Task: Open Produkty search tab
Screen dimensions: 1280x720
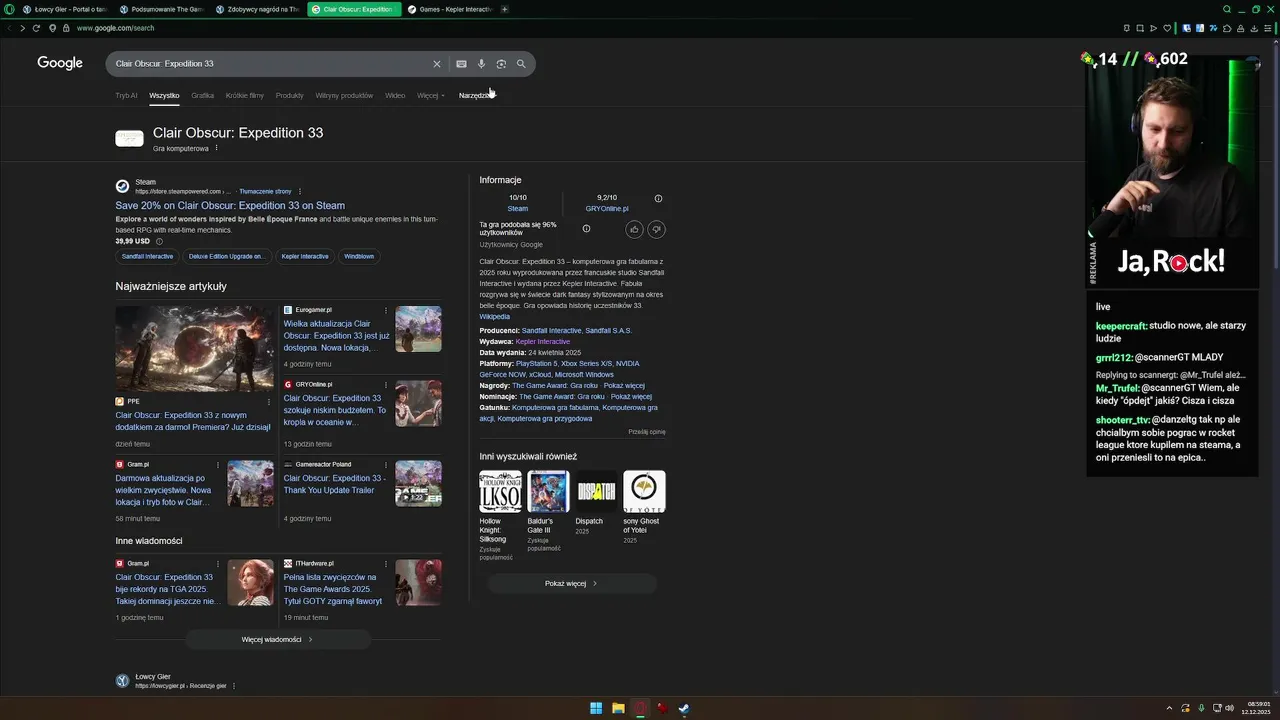Action: tap(289, 96)
